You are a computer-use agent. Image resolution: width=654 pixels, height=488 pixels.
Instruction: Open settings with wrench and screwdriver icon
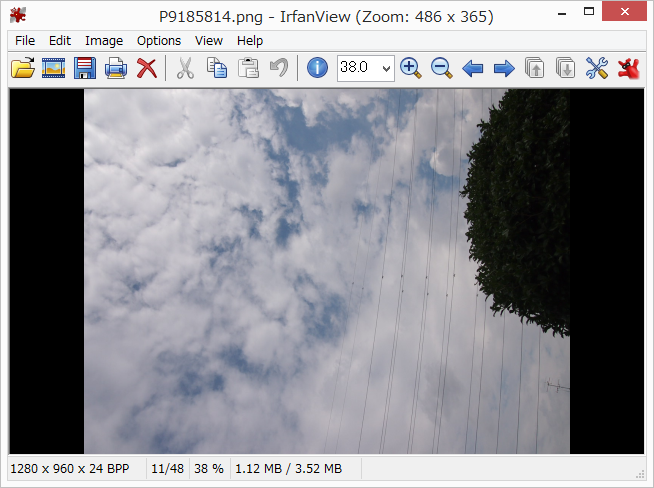[597, 68]
